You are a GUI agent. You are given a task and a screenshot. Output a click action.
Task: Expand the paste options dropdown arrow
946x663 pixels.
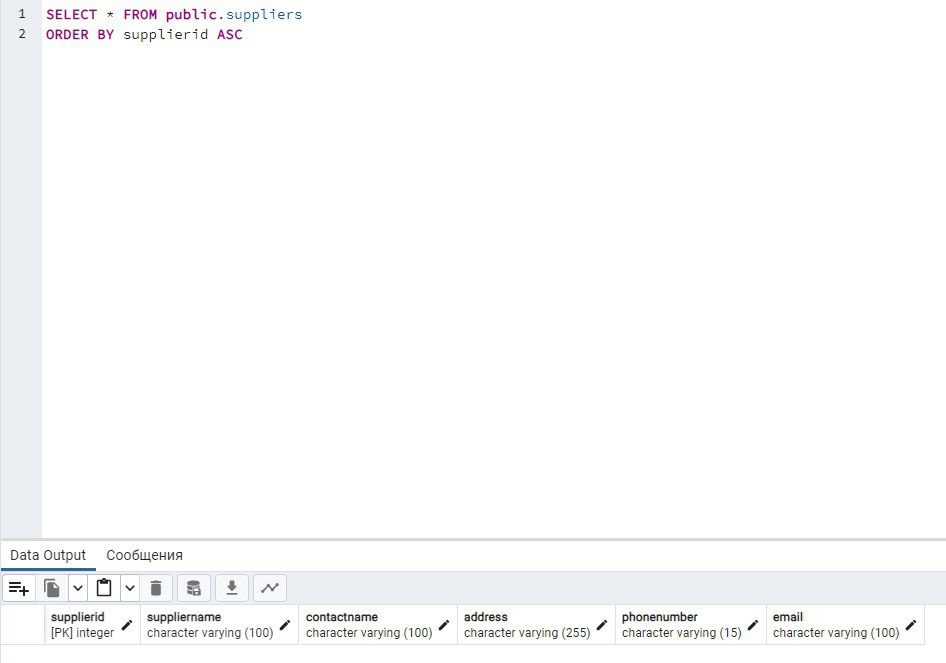point(130,588)
